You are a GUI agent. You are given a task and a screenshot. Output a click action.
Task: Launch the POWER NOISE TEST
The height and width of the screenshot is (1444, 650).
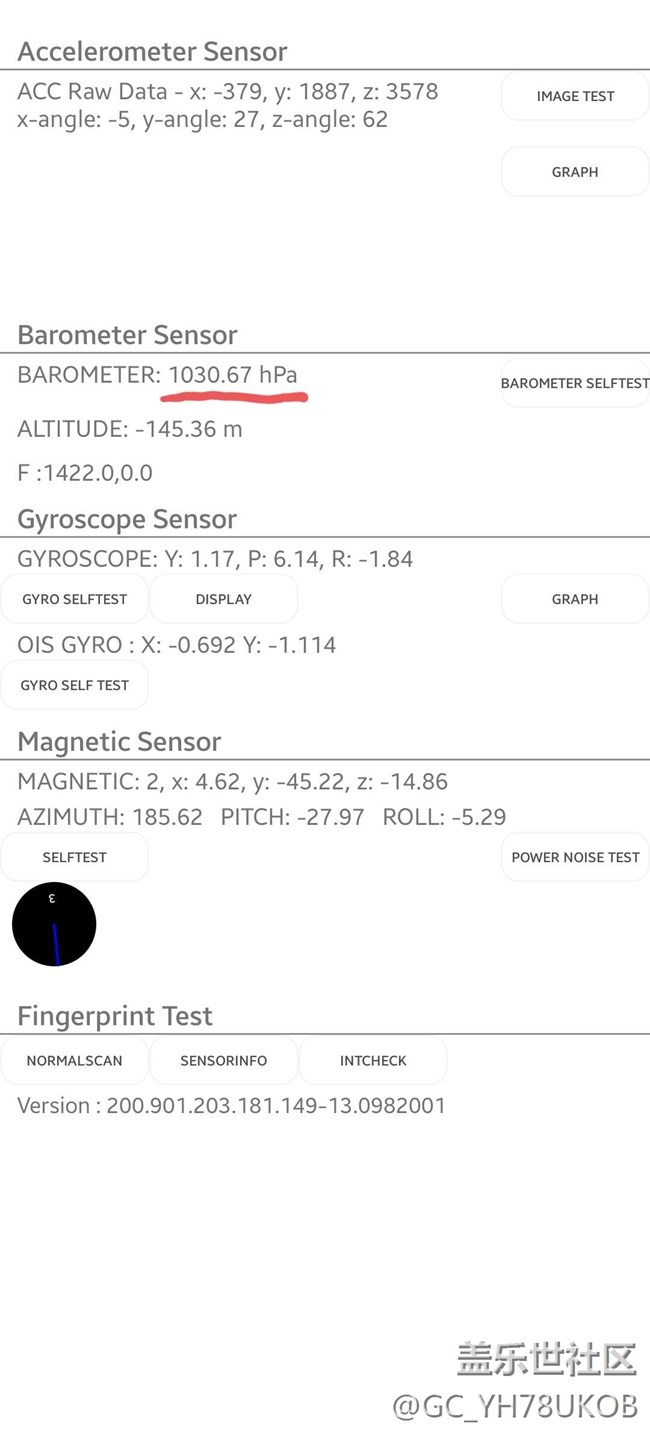pos(575,857)
